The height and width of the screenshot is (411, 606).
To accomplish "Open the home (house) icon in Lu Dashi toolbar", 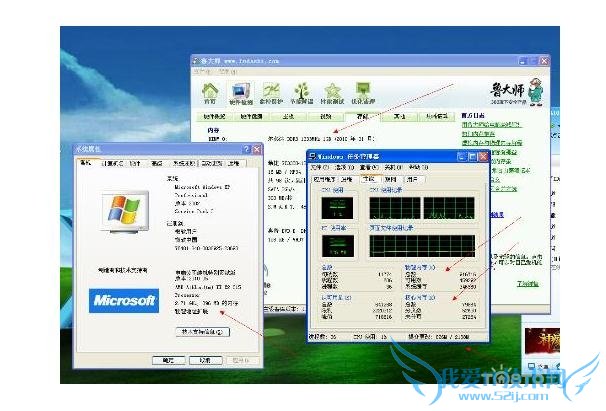I will click(x=210, y=91).
